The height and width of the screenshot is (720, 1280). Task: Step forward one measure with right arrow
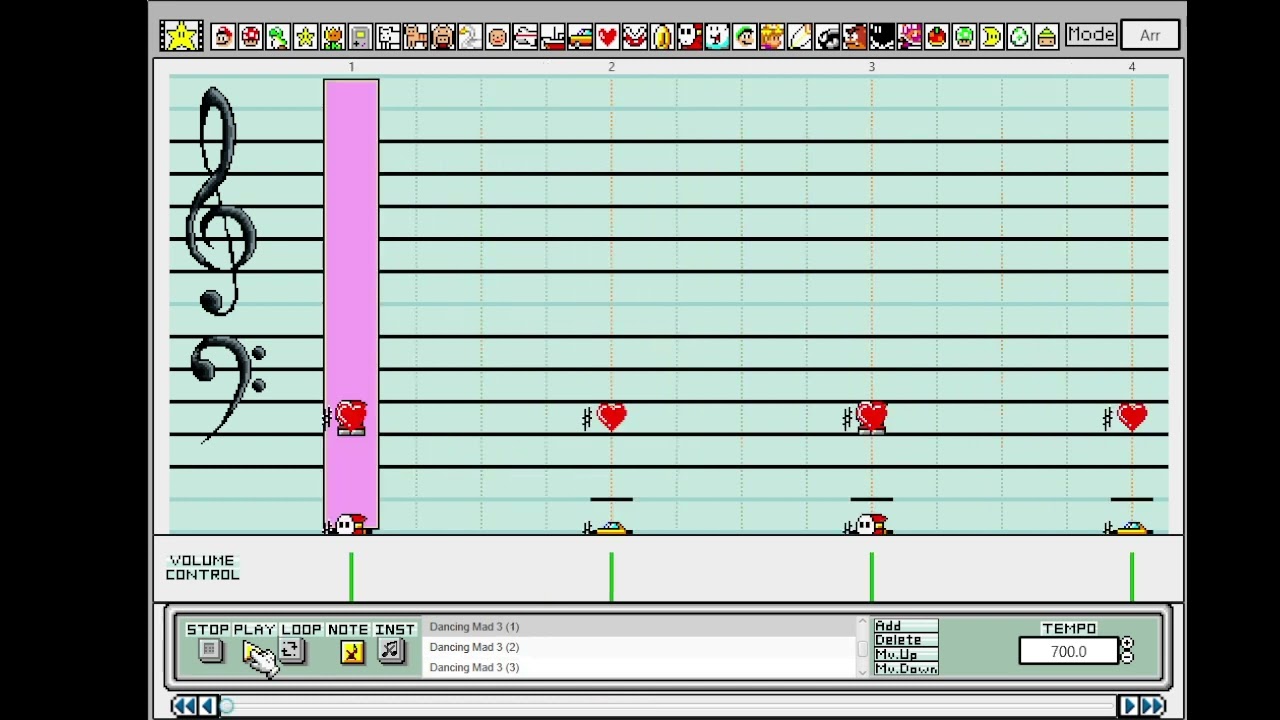1130,706
